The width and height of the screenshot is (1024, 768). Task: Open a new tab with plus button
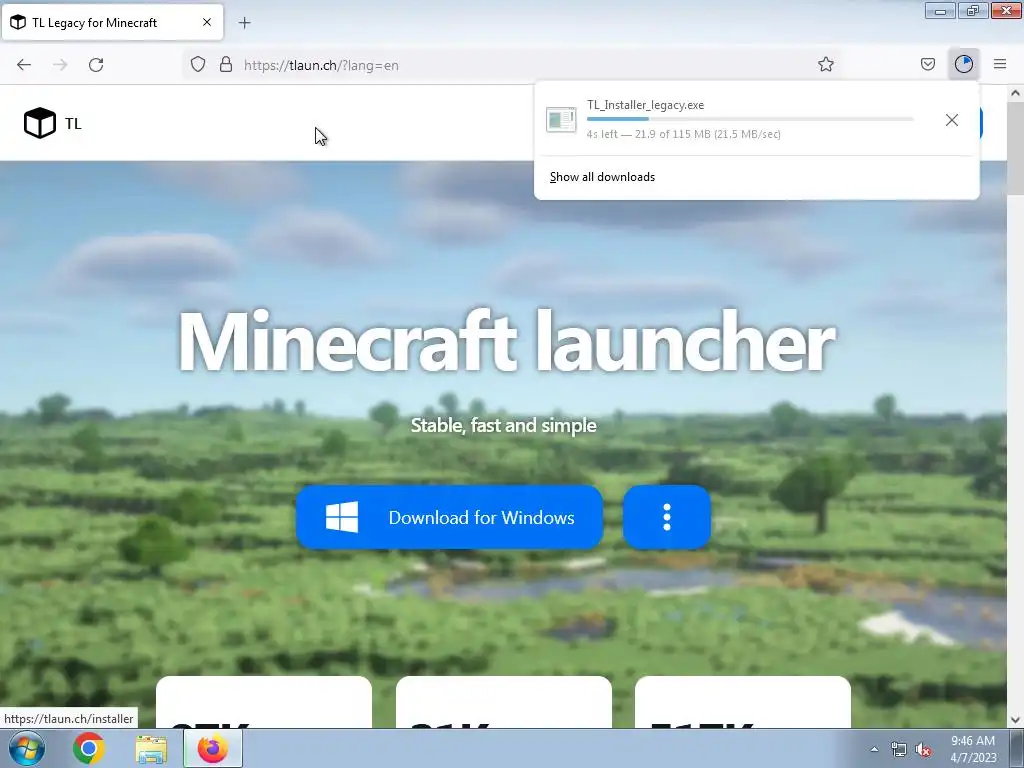click(244, 23)
